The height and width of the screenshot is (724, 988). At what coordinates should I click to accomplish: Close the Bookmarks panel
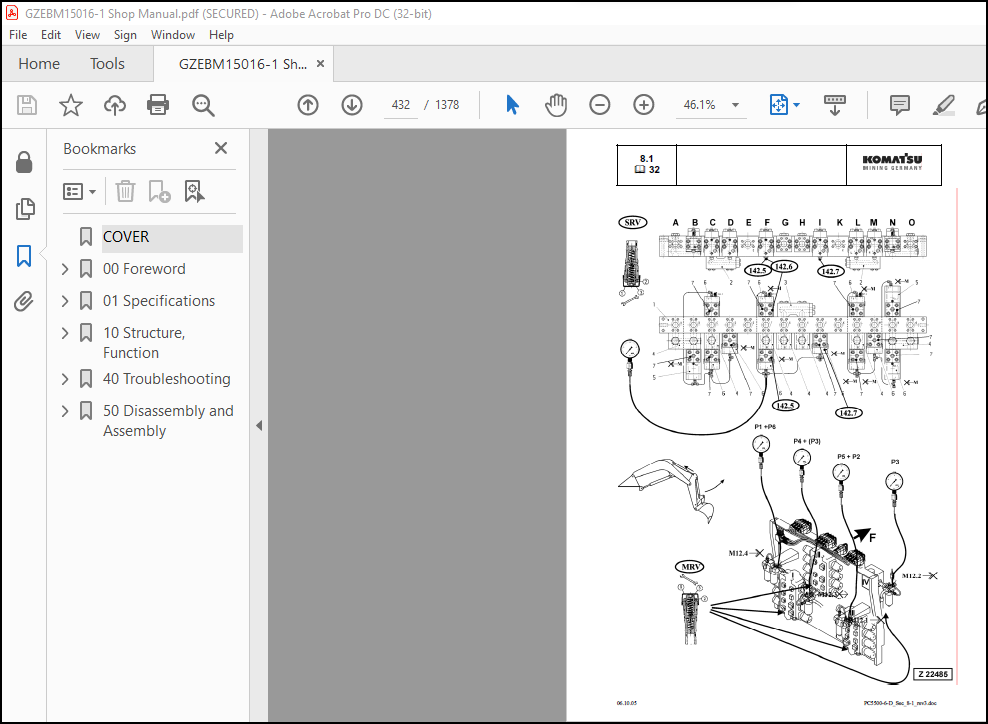tap(221, 148)
